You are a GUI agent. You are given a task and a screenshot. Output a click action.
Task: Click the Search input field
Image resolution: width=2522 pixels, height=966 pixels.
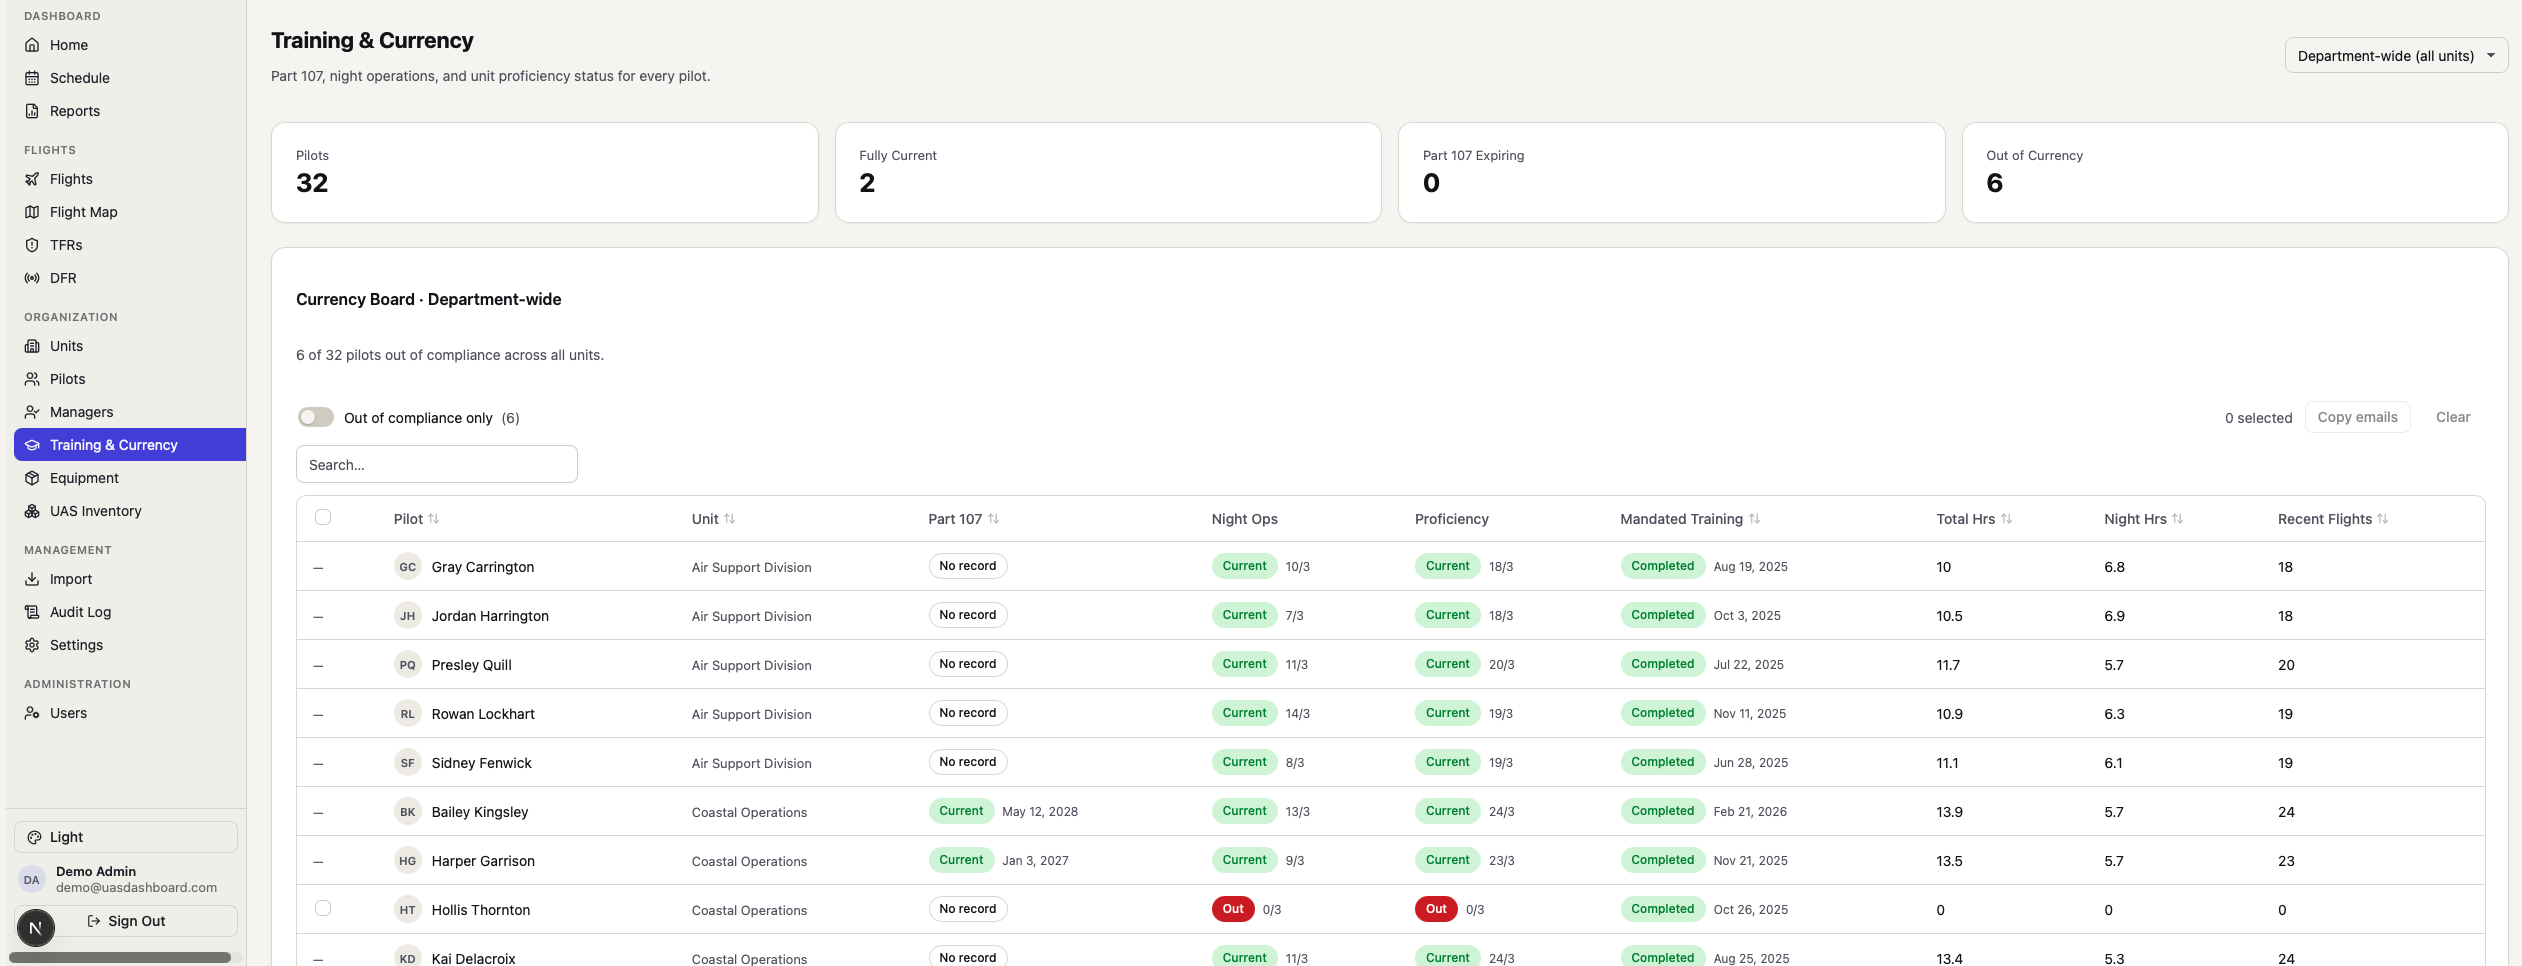pos(437,464)
